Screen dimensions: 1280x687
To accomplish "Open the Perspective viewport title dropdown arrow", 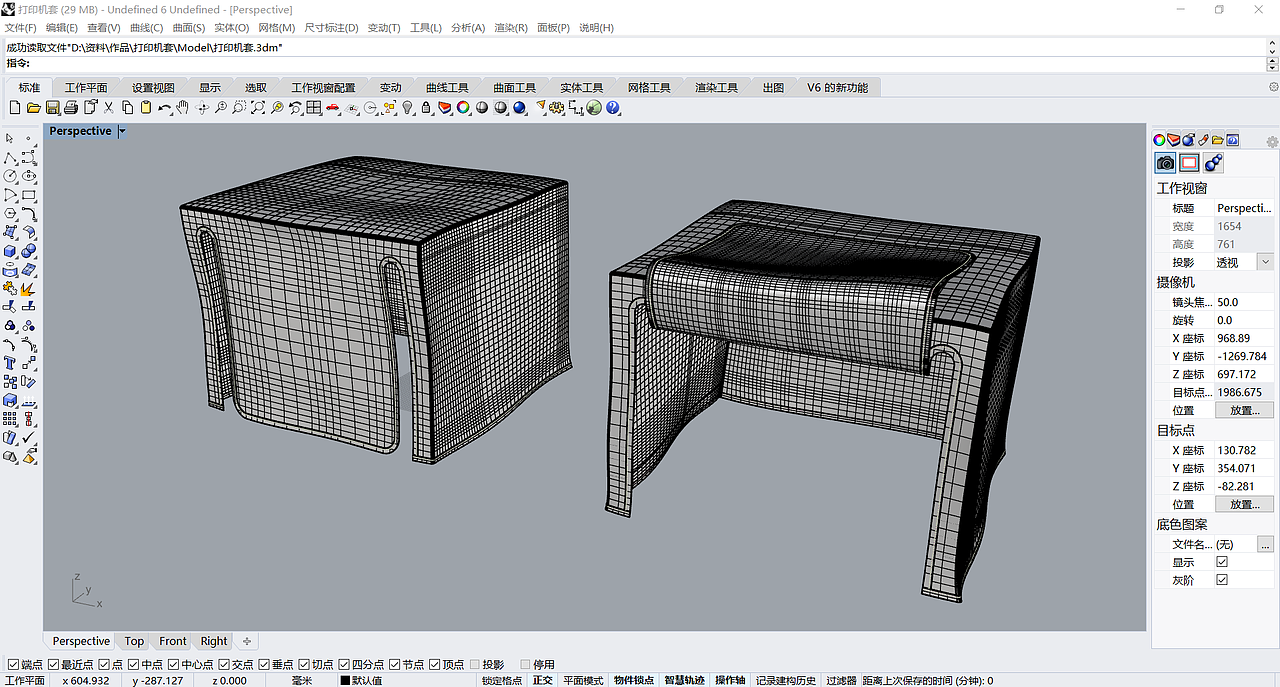I will click(x=122, y=131).
